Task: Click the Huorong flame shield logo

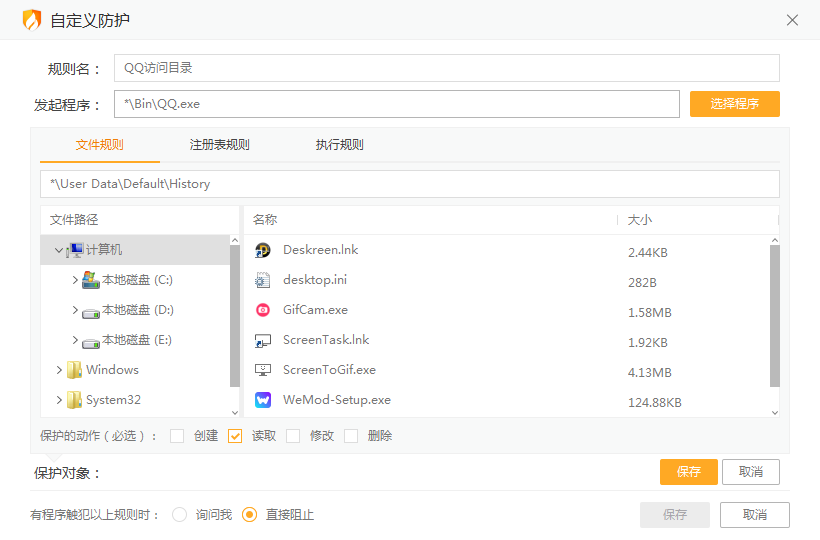Action: tap(32, 20)
